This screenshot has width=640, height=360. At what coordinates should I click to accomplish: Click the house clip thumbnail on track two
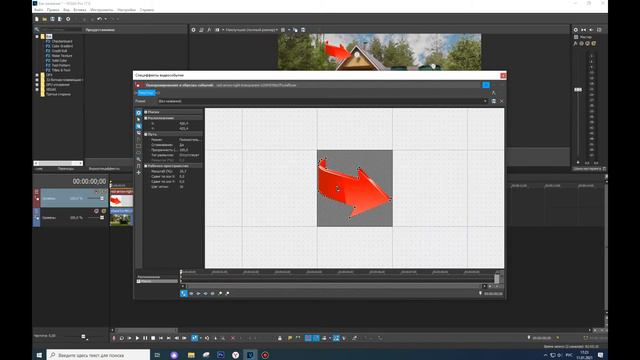(x=122, y=220)
